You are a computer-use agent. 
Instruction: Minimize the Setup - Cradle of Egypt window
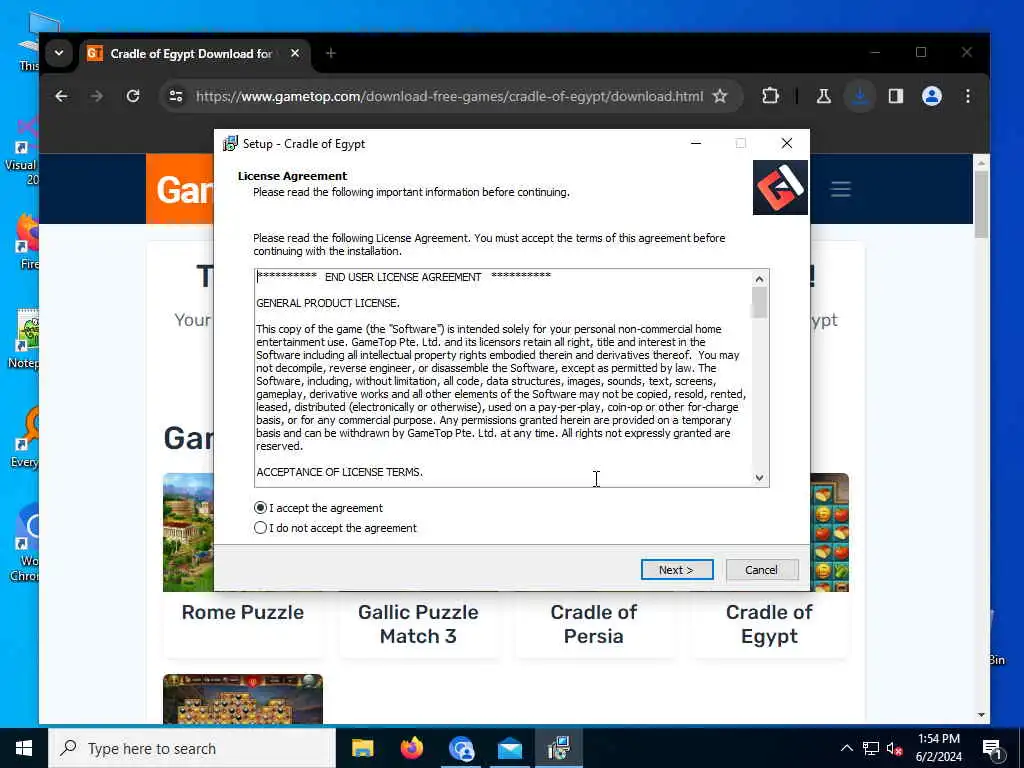coord(696,143)
